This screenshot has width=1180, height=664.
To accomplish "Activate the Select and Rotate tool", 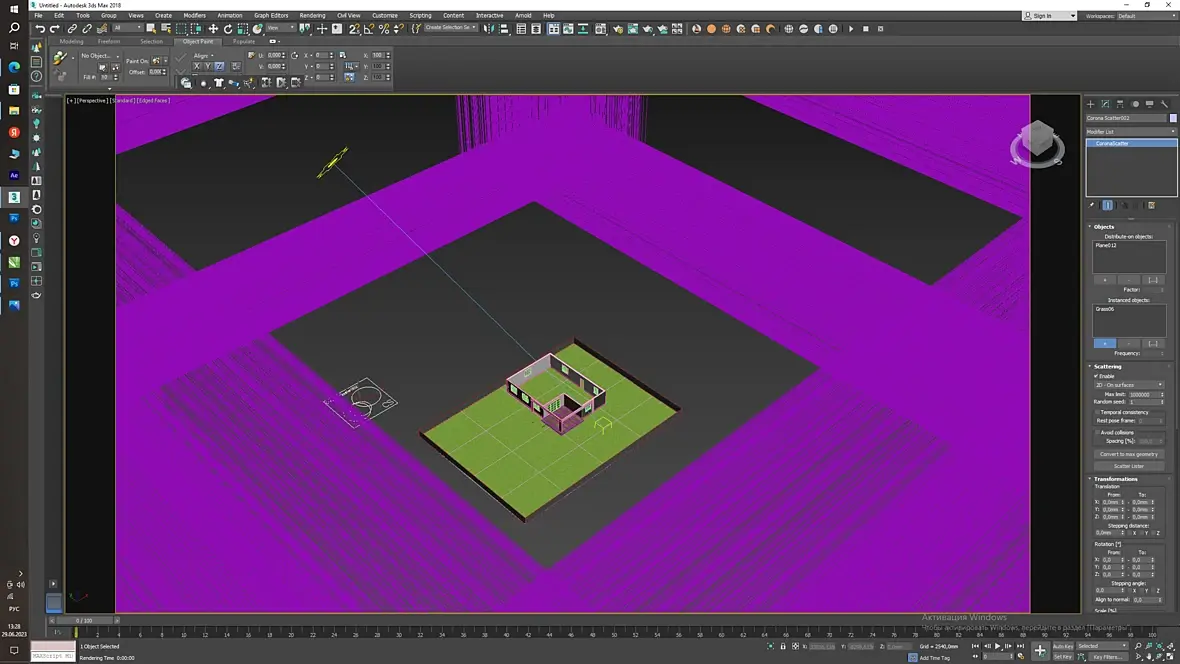I will (x=228, y=29).
